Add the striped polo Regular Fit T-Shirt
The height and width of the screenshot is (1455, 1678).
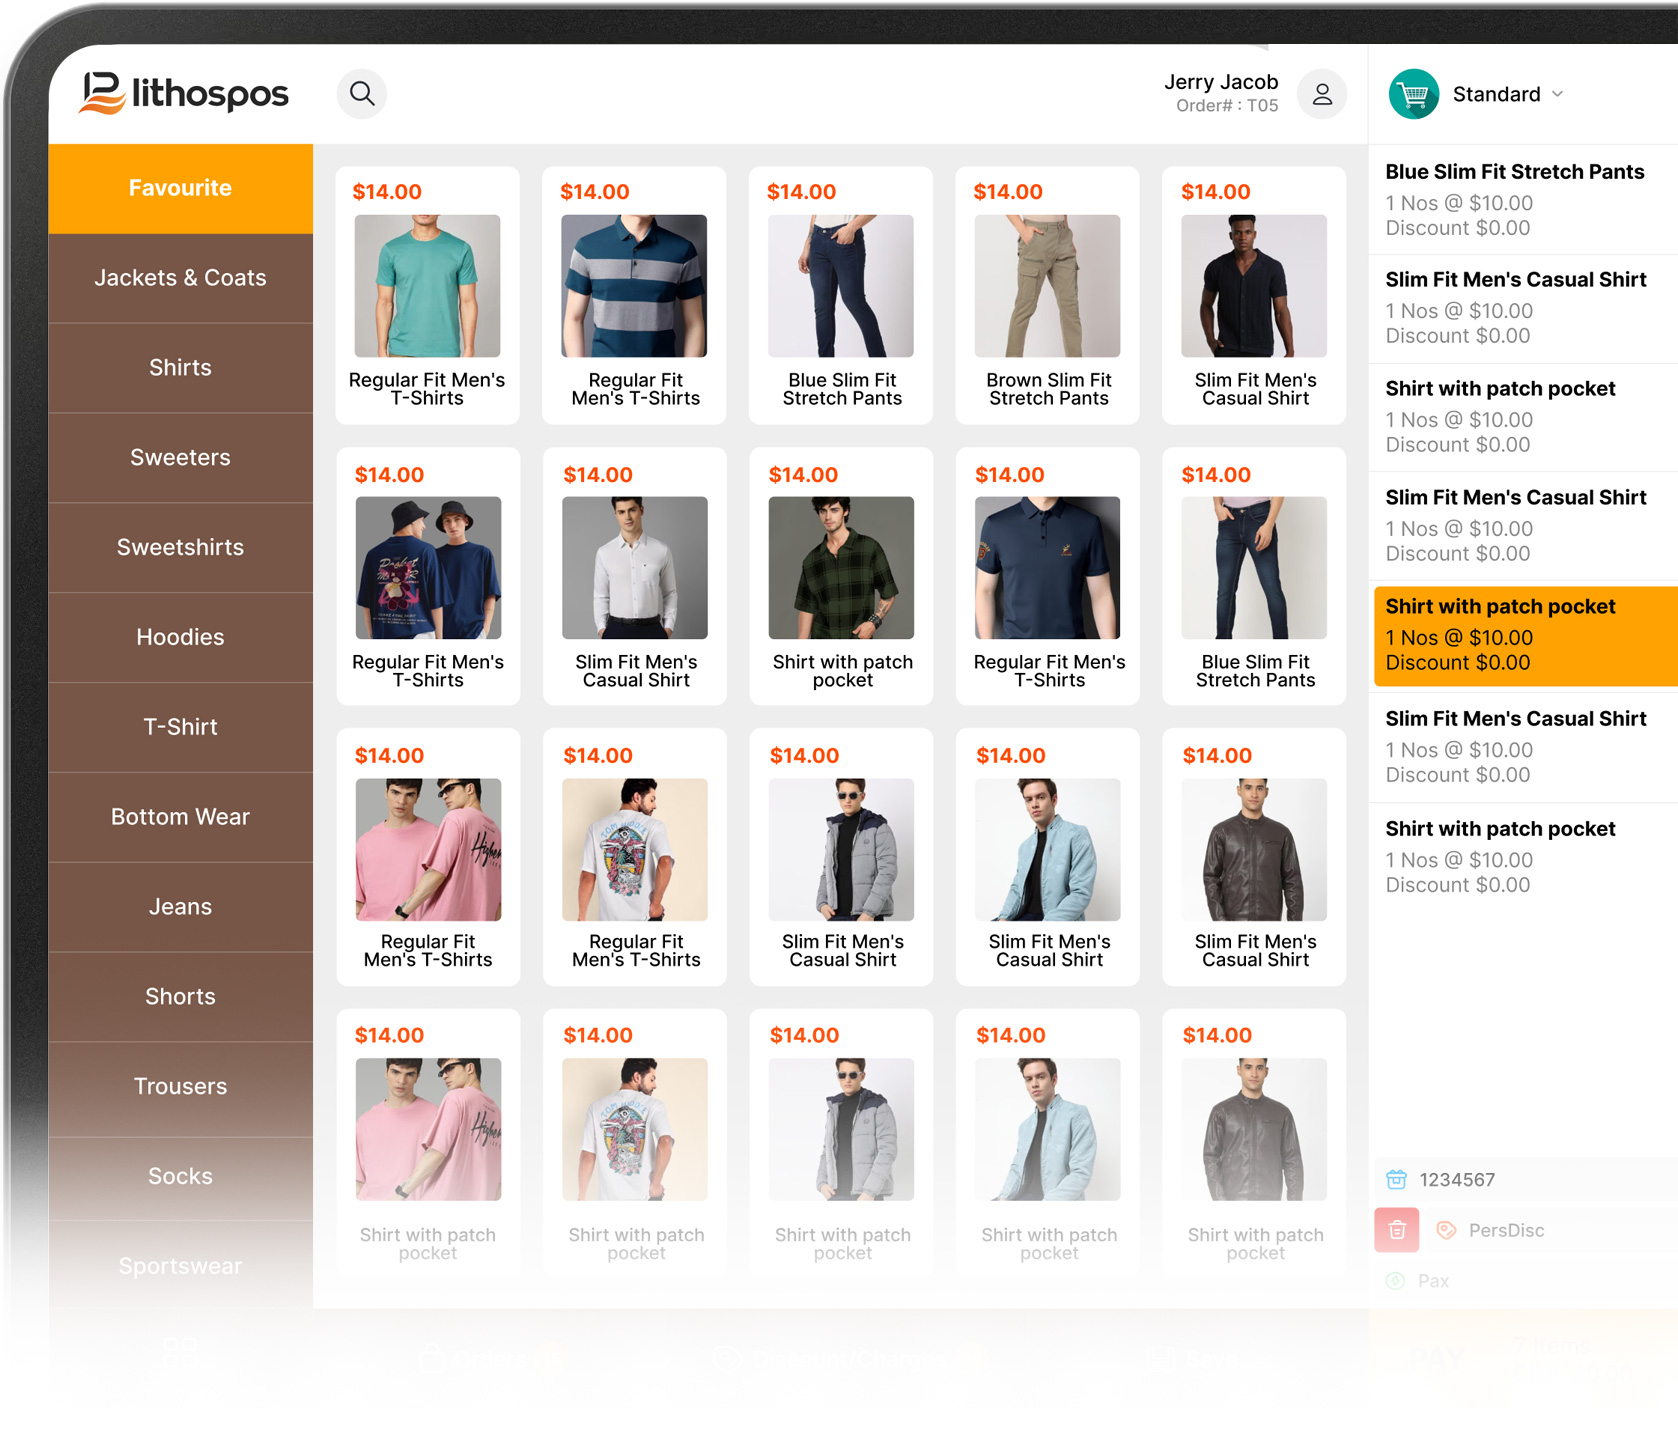click(634, 295)
